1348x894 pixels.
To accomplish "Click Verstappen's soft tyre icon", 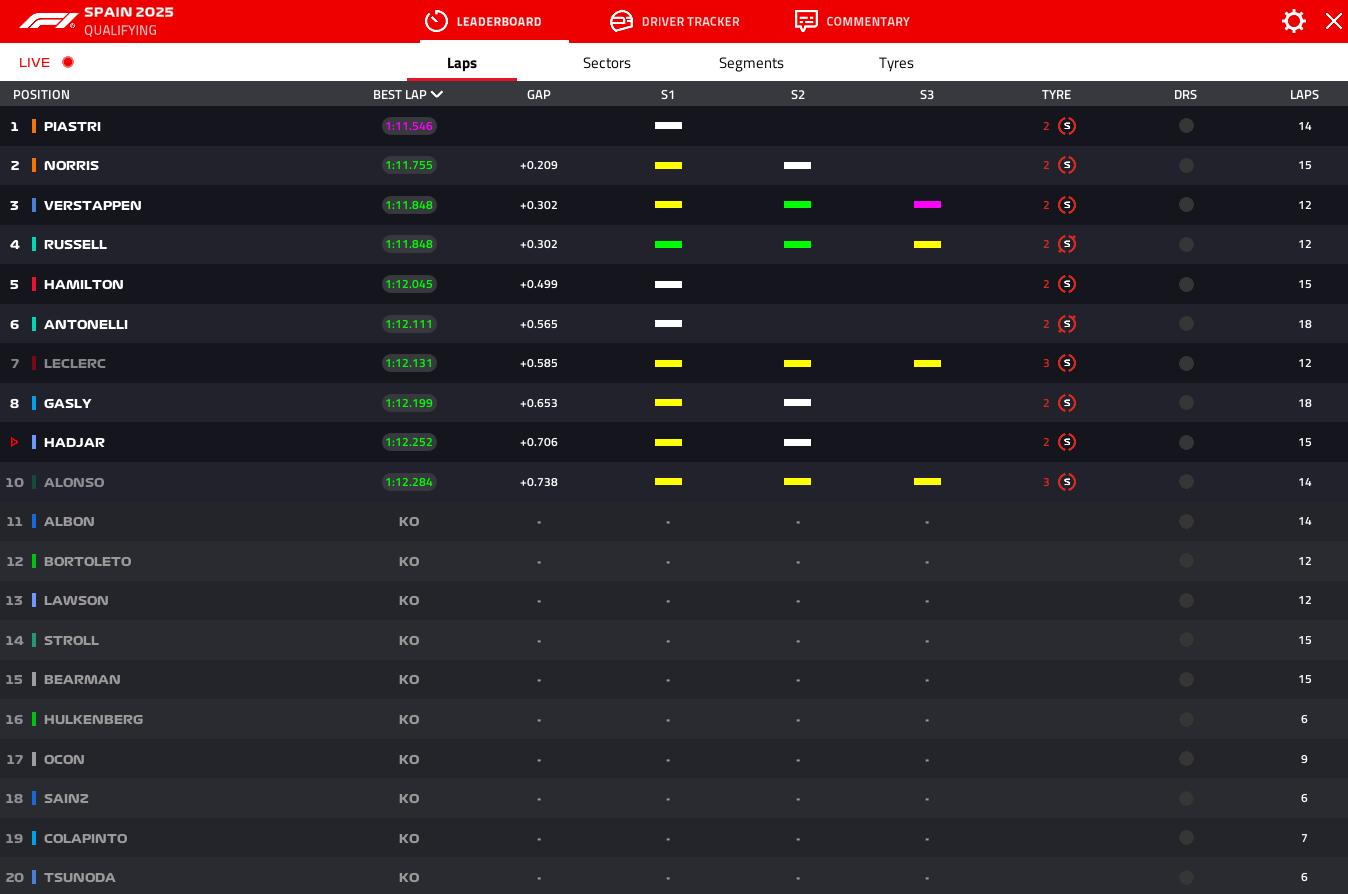I will point(1067,205).
